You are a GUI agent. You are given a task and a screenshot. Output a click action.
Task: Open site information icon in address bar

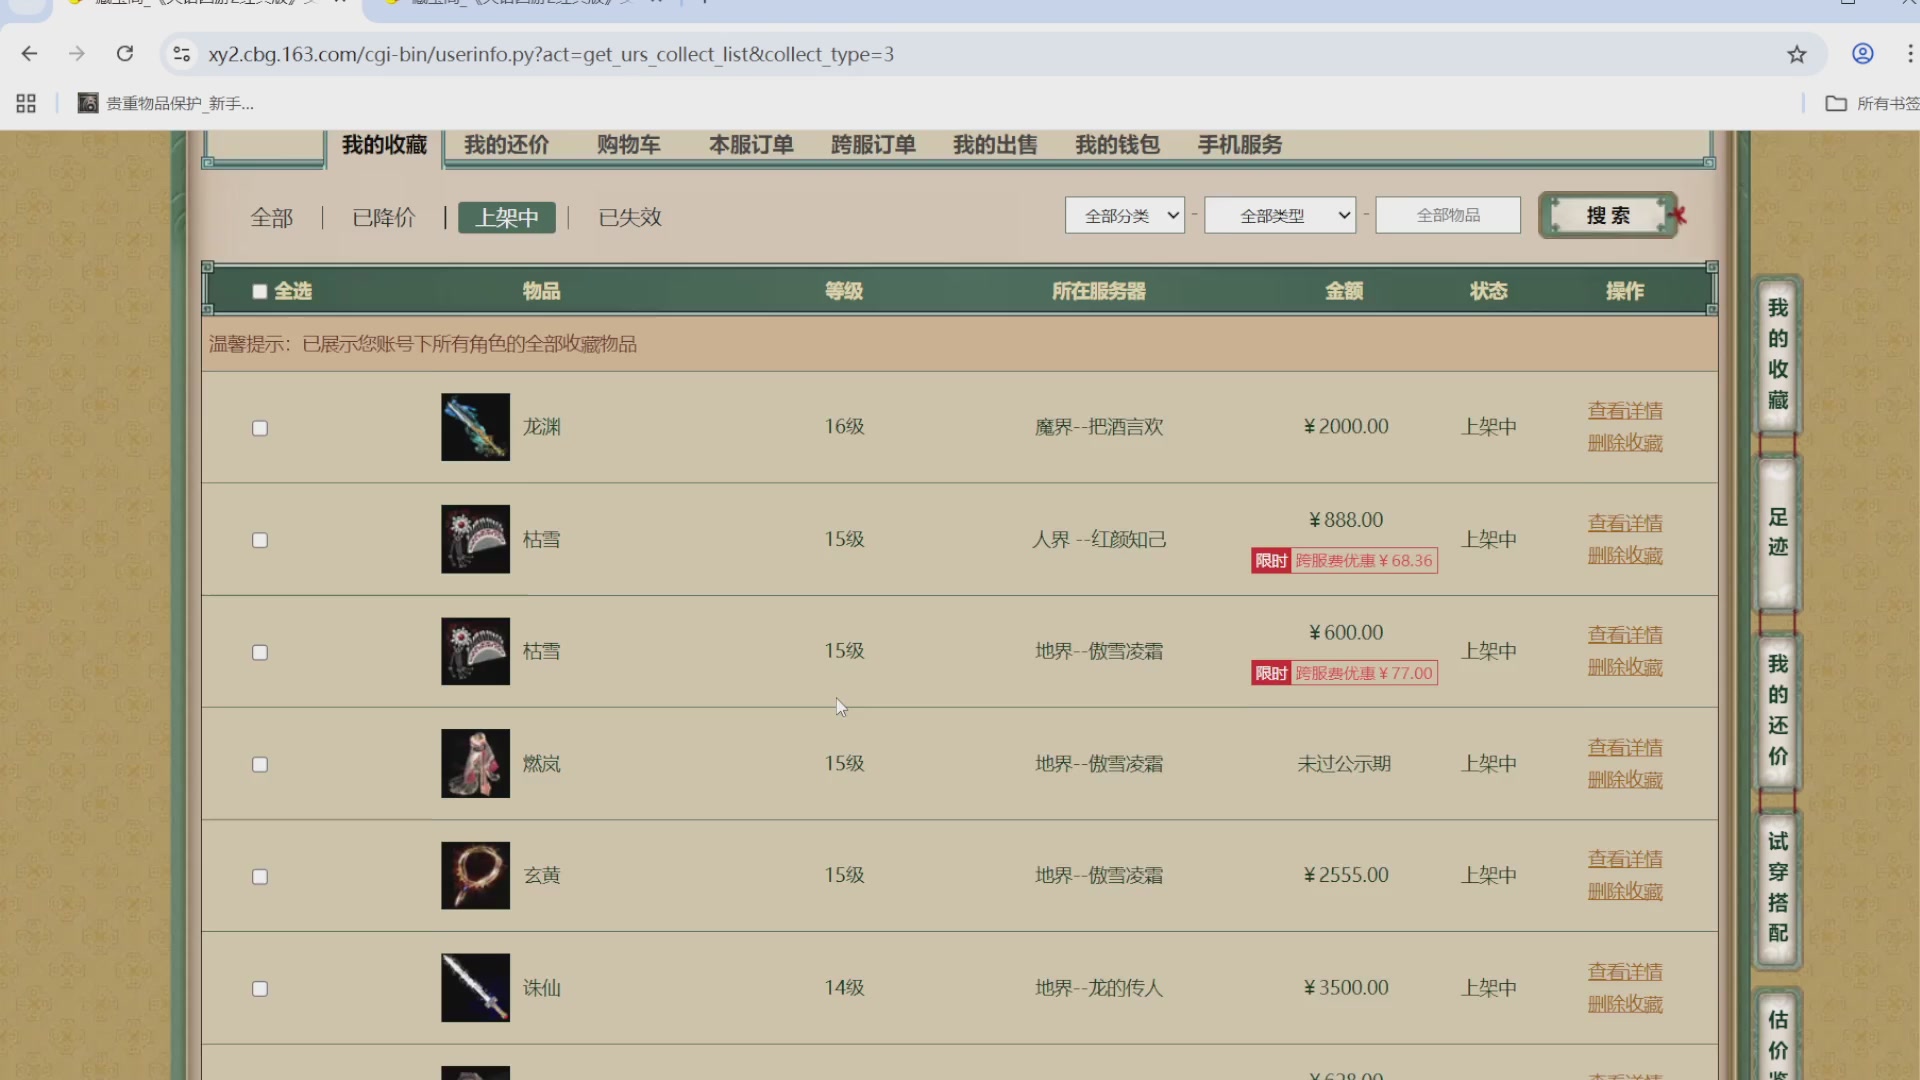(181, 54)
